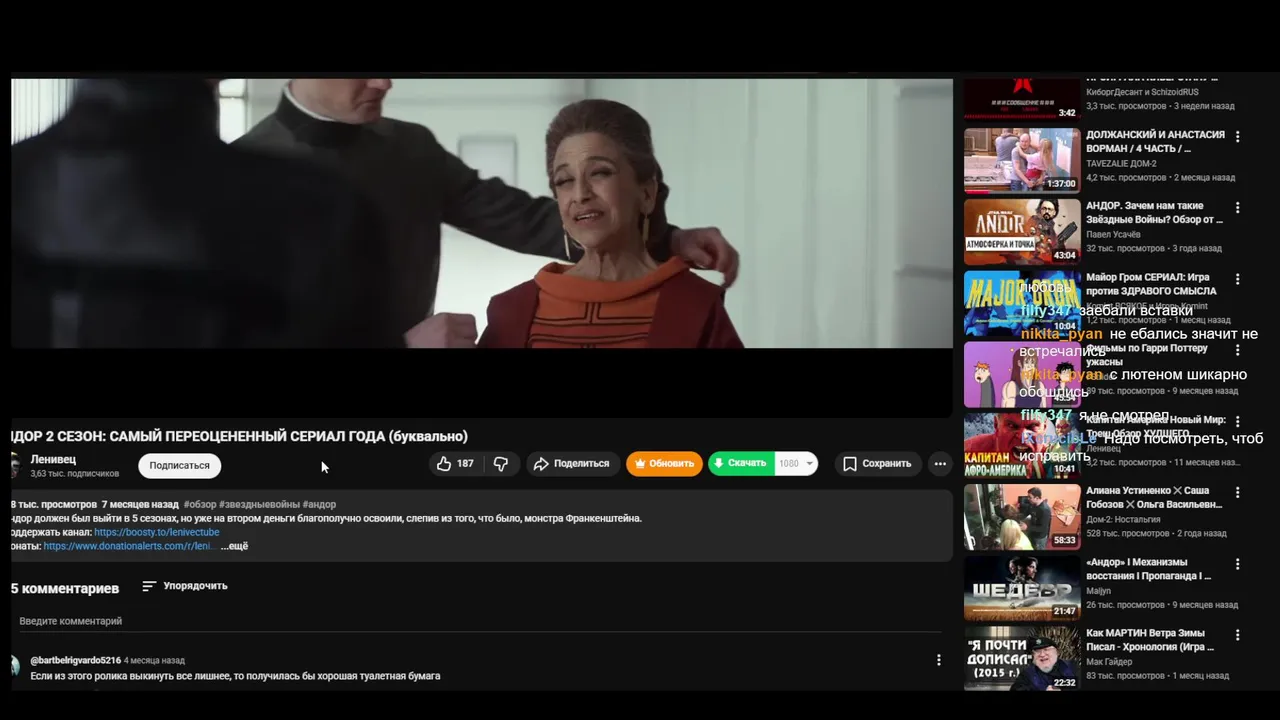The width and height of the screenshot is (1280, 720).
Task: Open the red star video thumbnail 3:42
Action: pos(1022,99)
